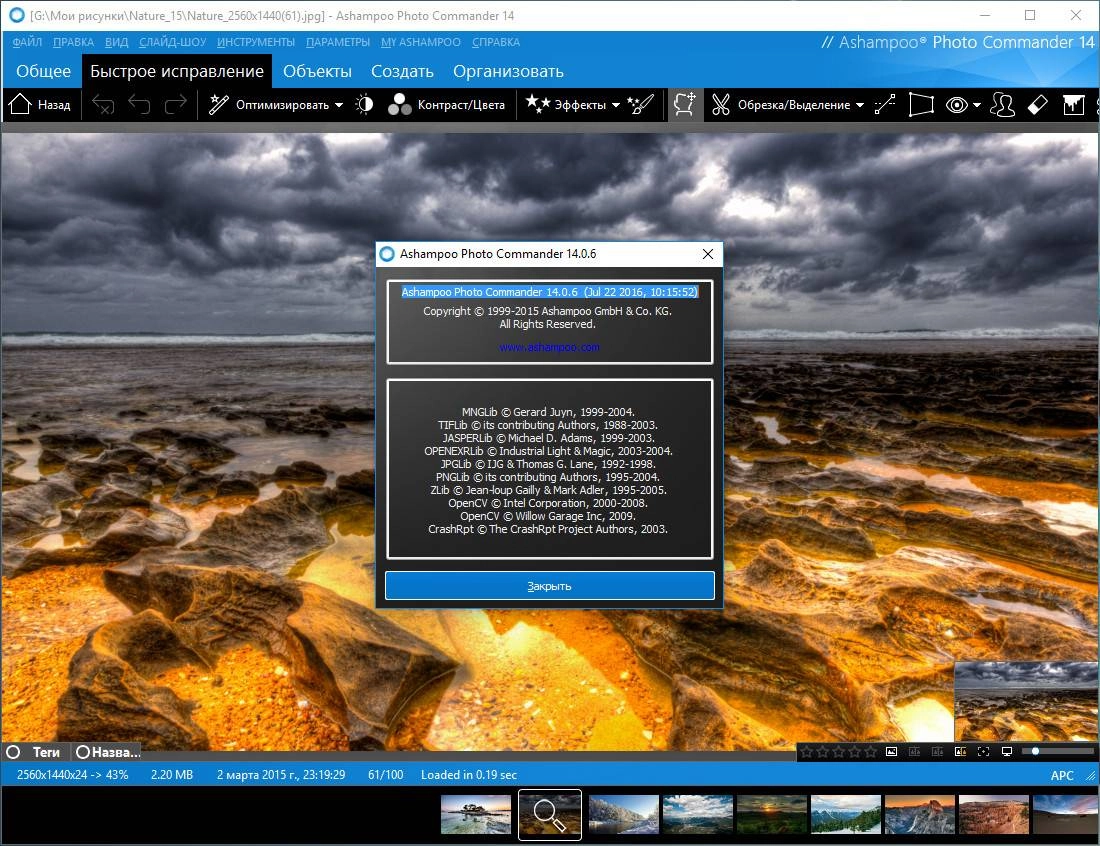
Task: Click the revert-all-changes crossed arrow icon
Action: tap(103, 105)
